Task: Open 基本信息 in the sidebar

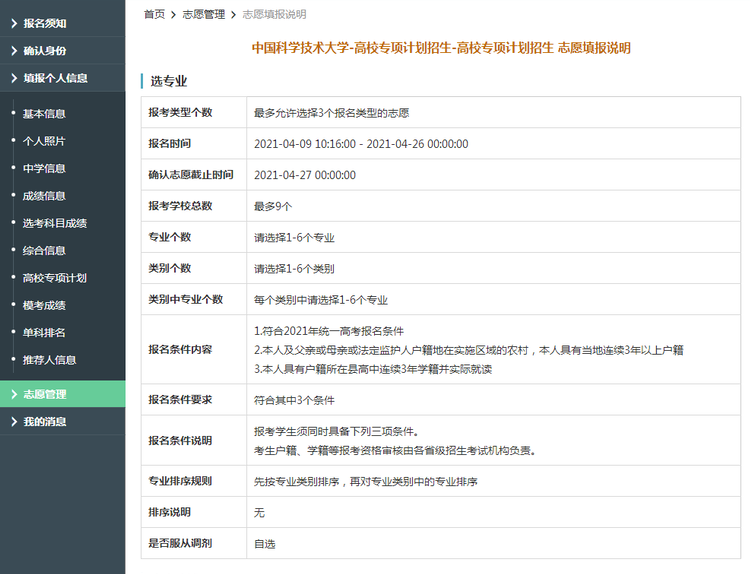Action: [x=44, y=114]
